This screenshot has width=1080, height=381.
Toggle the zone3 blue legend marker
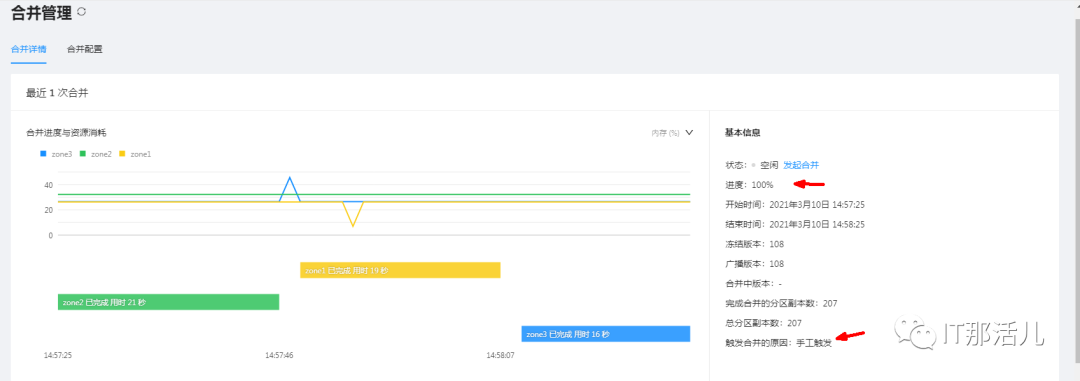pyautogui.click(x=43, y=154)
